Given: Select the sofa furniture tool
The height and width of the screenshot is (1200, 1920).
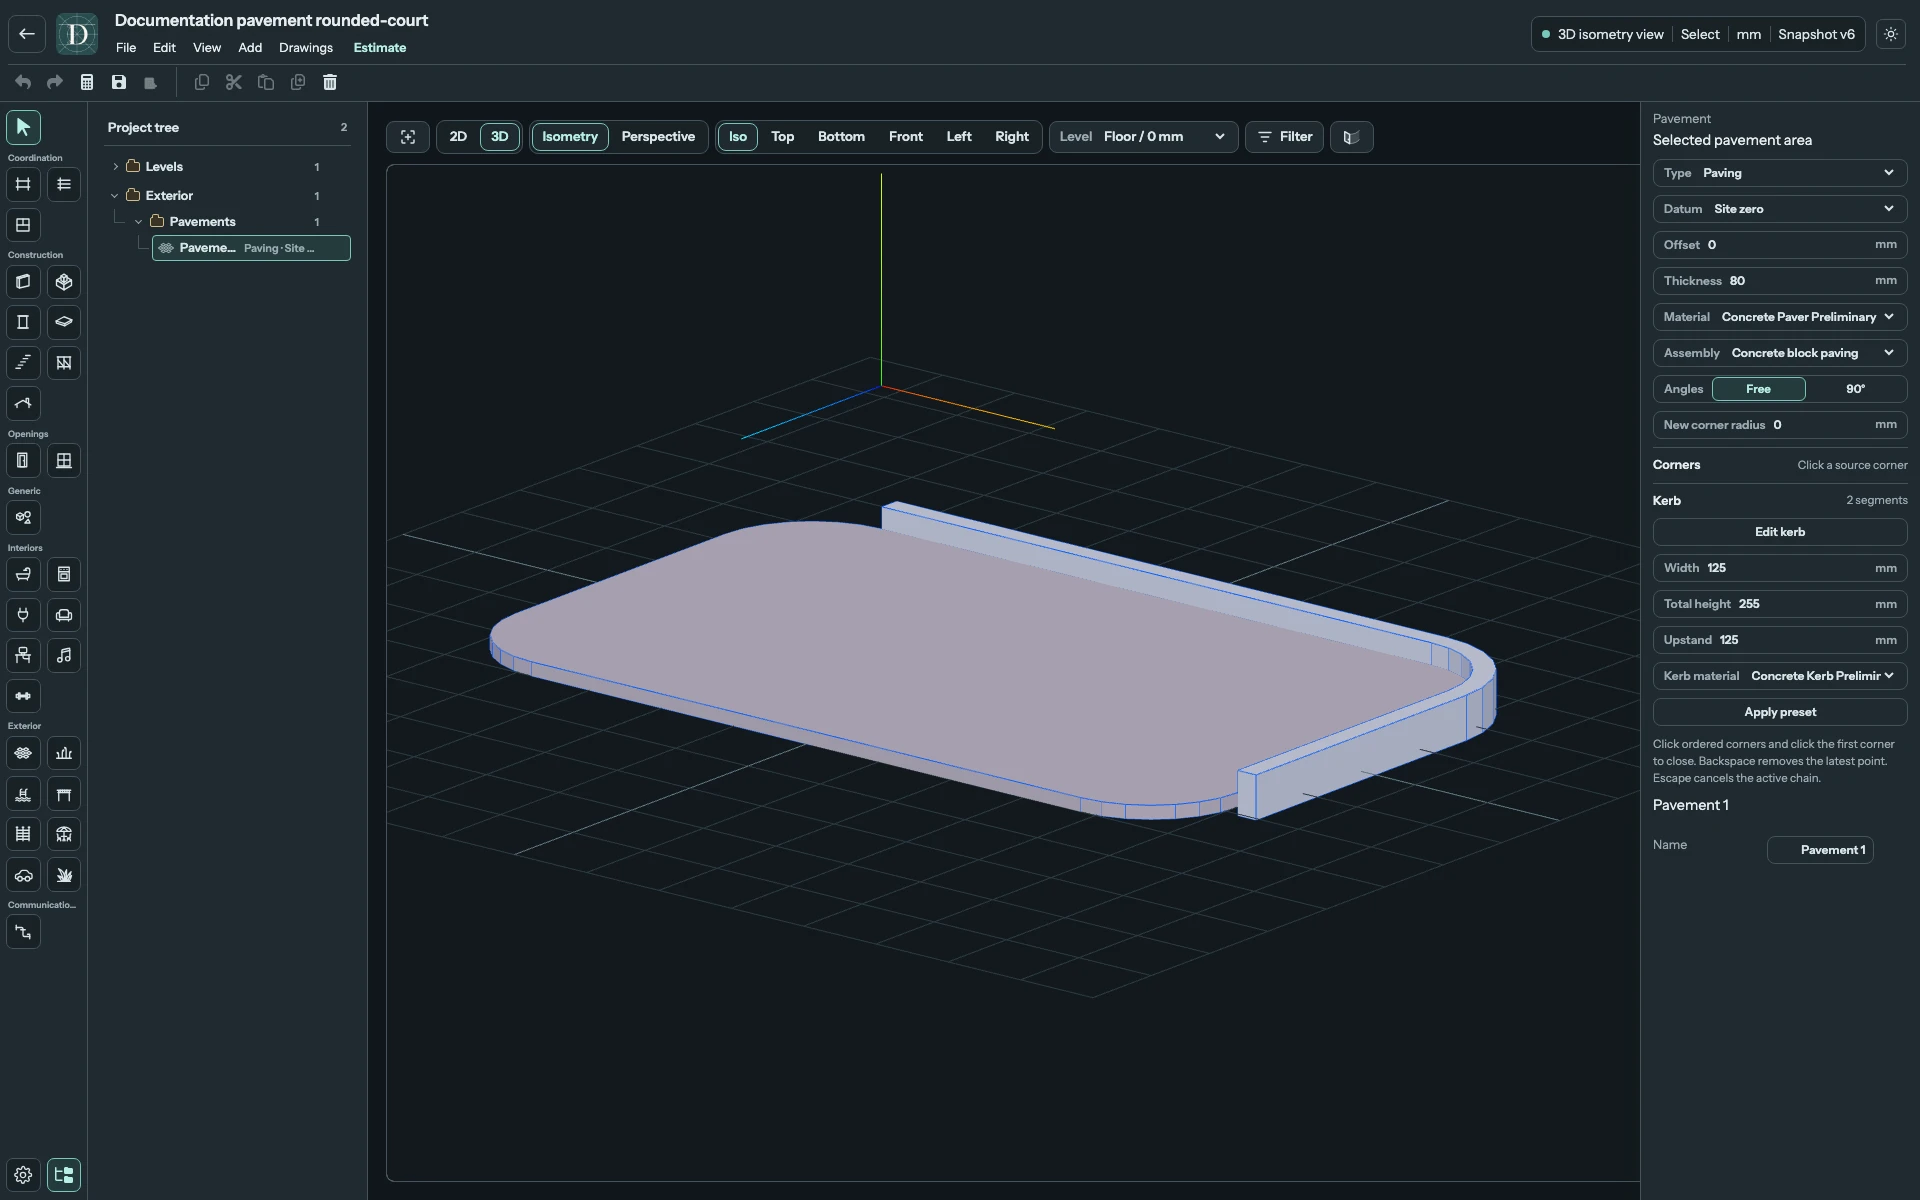Looking at the screenshot, I should pos(64,615).
